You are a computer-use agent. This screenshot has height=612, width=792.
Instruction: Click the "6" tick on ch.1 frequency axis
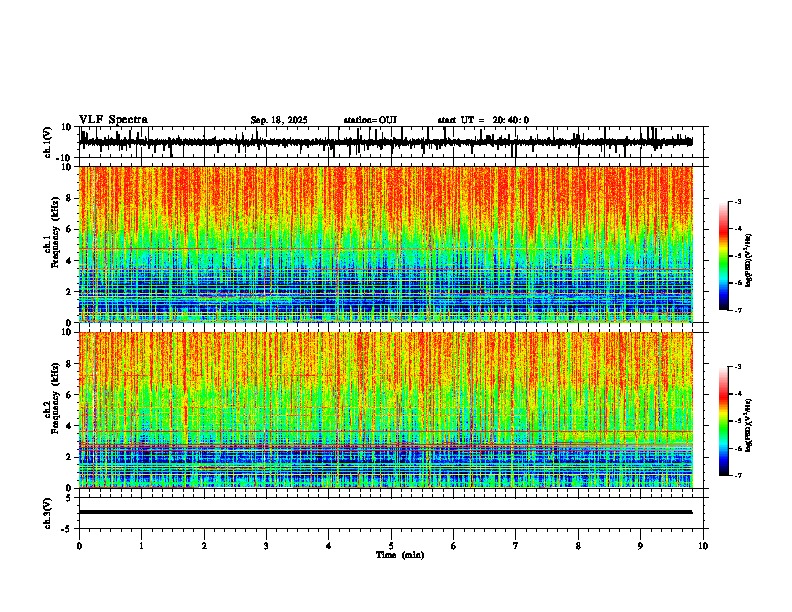(x=69, y=229)
